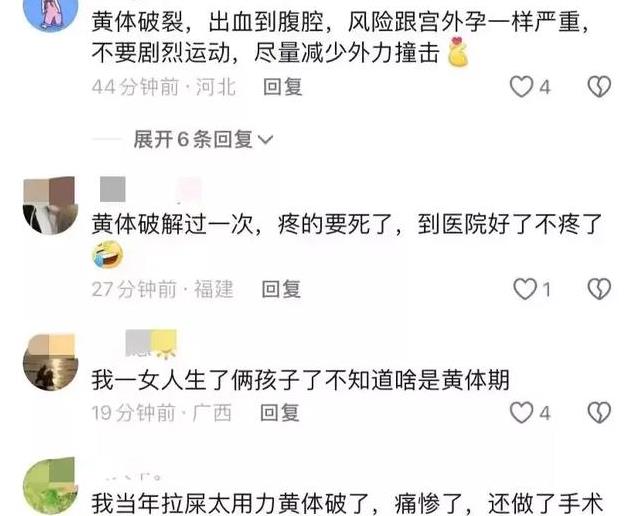Reply to the 19分钟前 广西 comment
This screenshot has height=516, width=636.
[x=279, y=413]
